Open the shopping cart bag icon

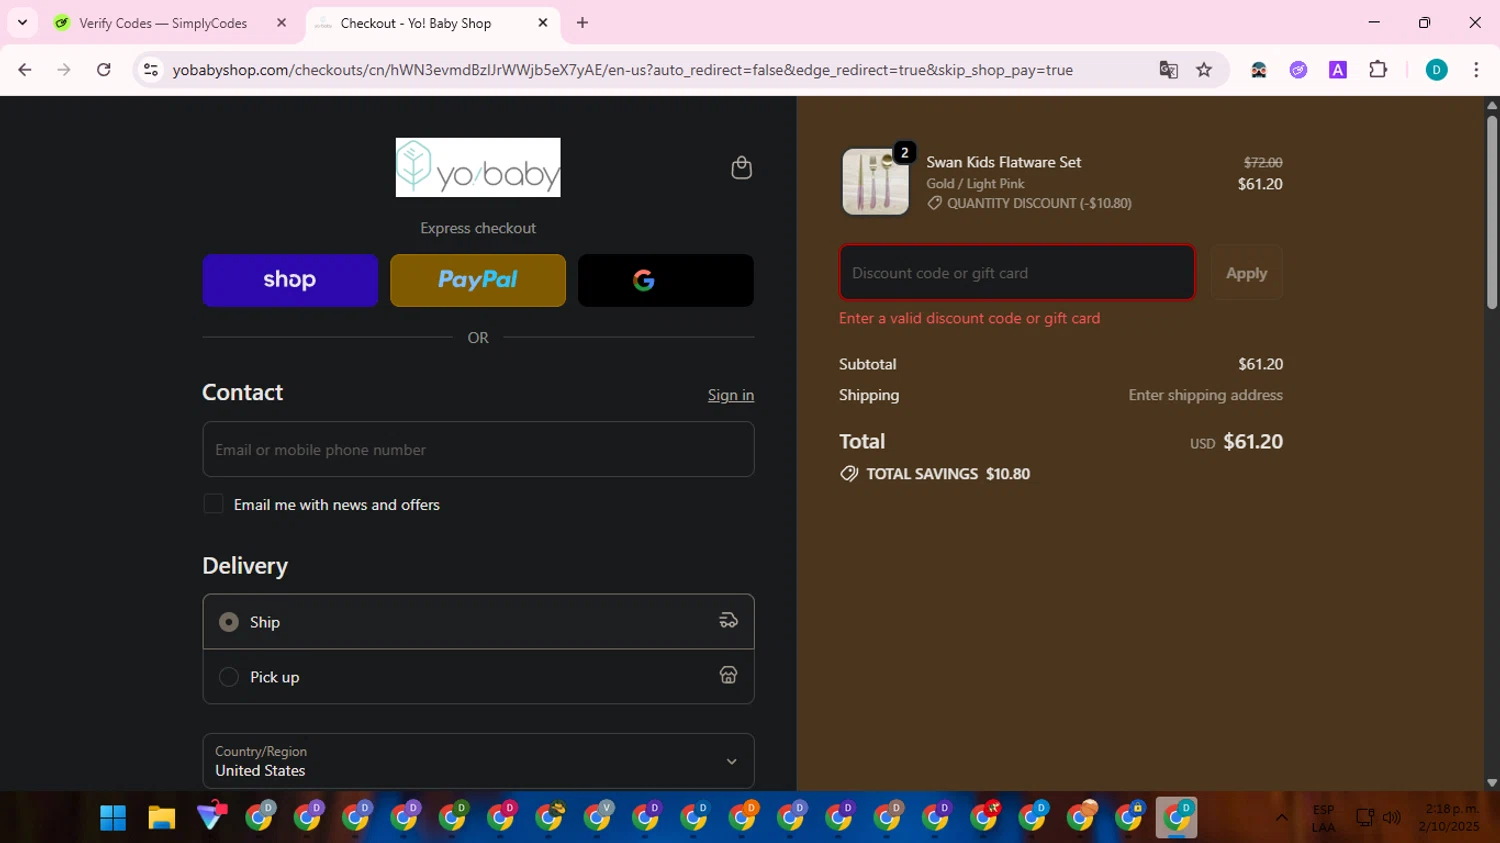point(741,167)
